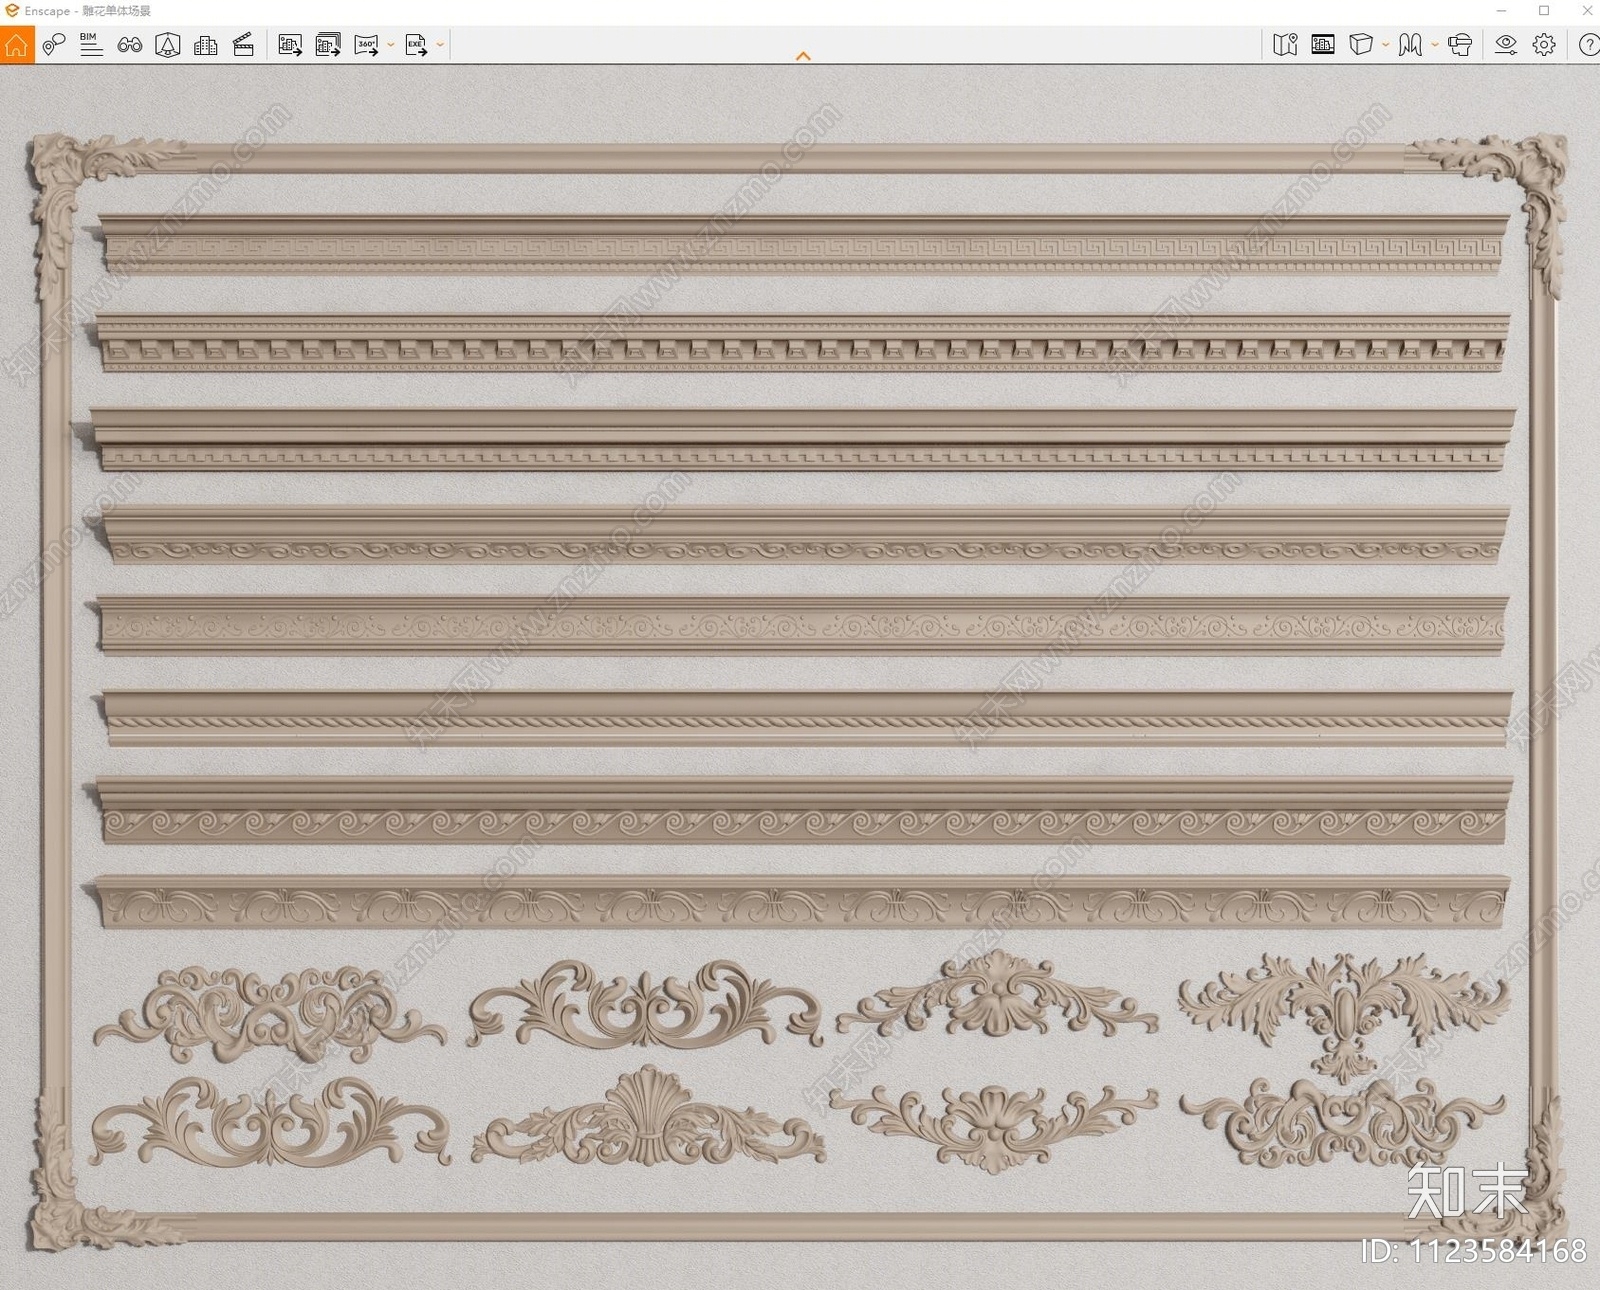
Task: Open visual settings eye icon
Action: 1506,45
